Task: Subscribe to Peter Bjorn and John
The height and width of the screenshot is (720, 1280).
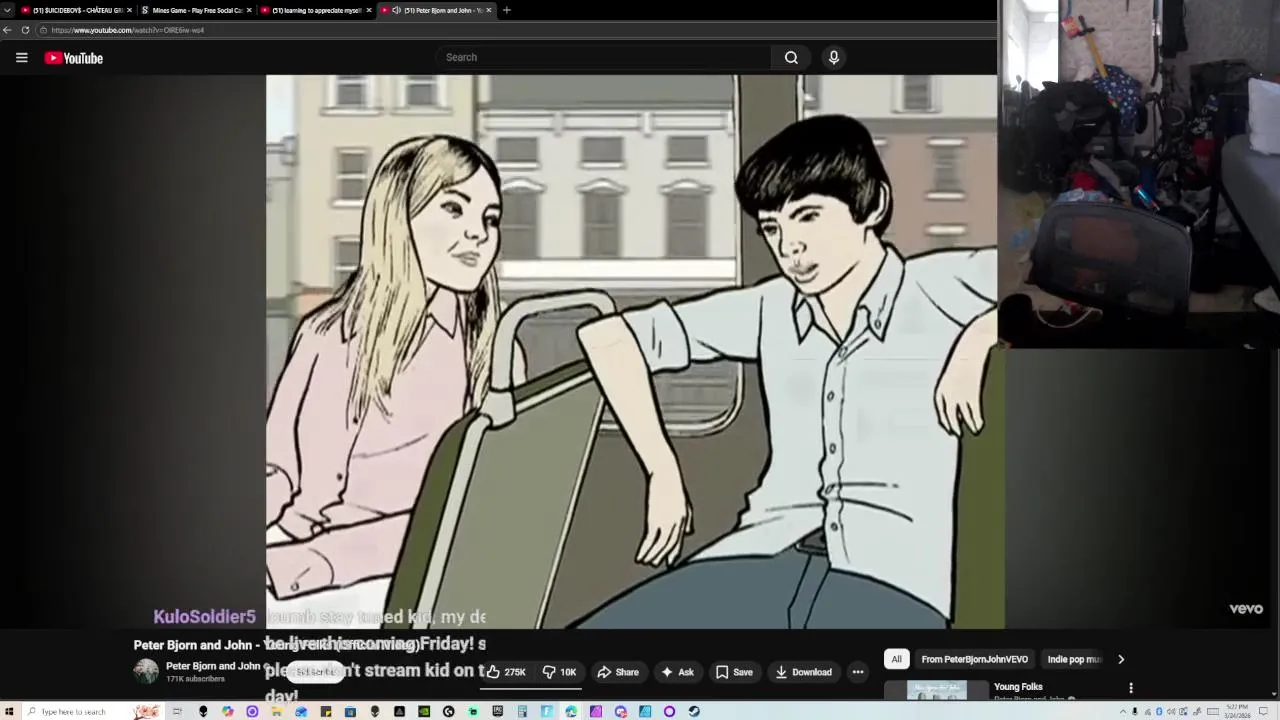Action: coord(316,672)
